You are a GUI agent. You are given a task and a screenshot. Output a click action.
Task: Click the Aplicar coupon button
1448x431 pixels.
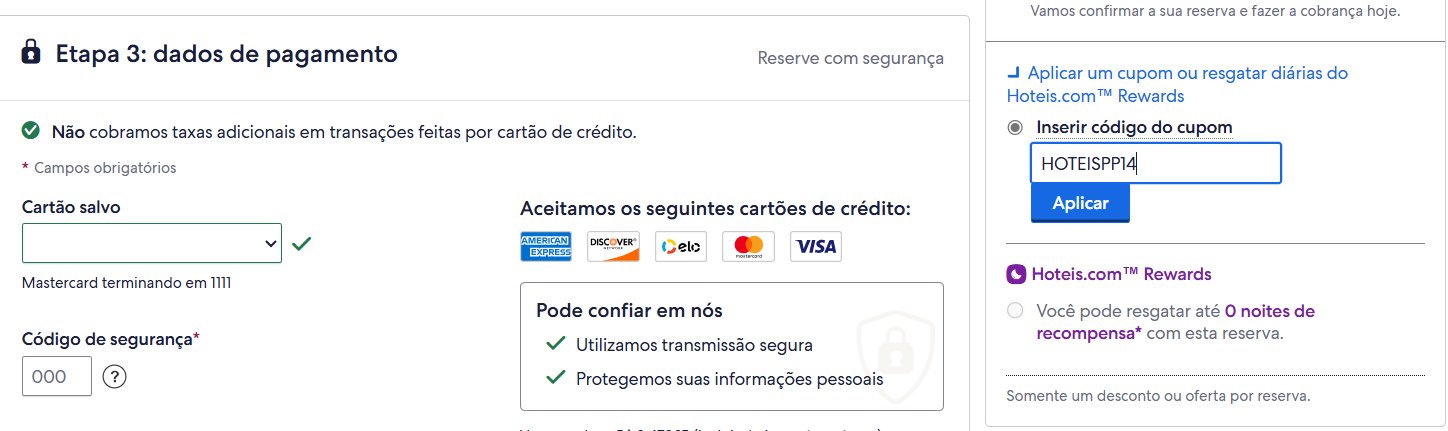(x=1080, y=203)
